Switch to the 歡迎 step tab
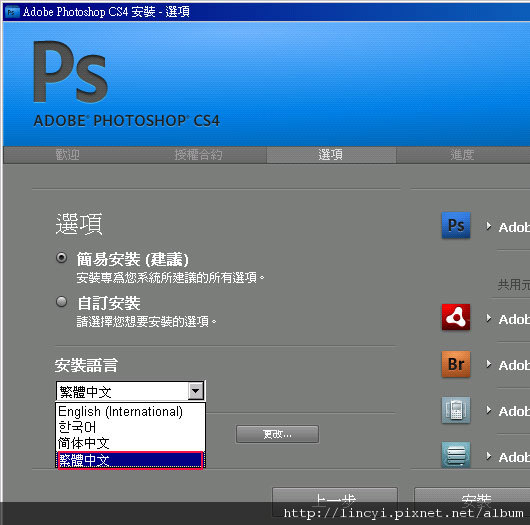This screenshot has width=530, height=525. click(68, 155)
